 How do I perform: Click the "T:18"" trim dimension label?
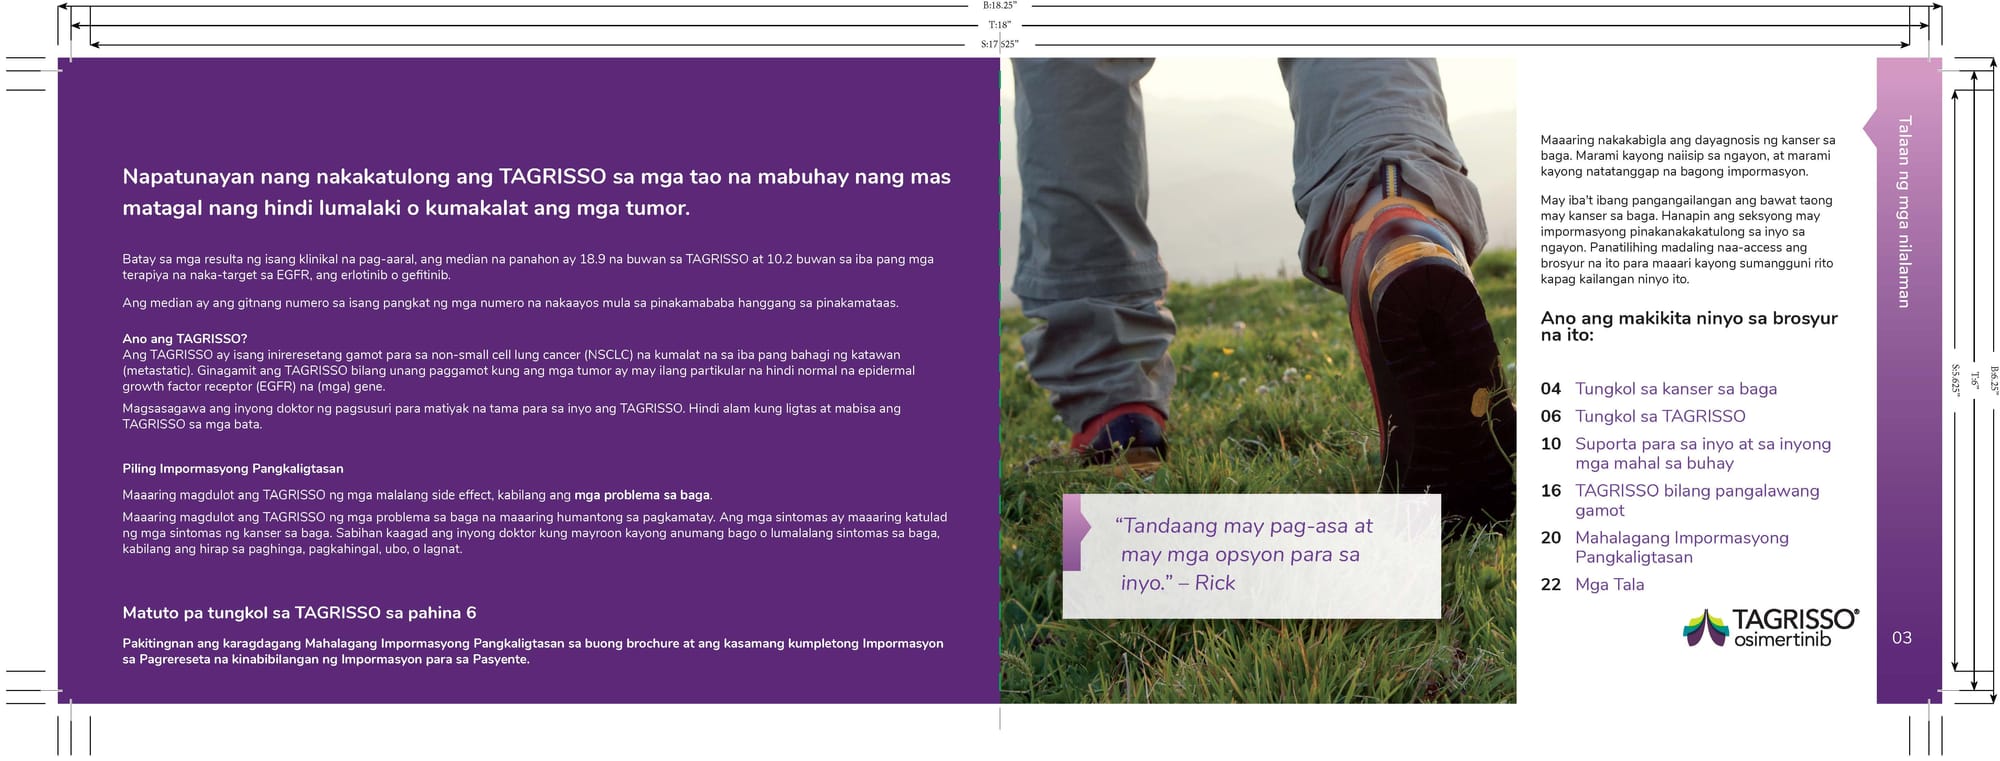pos(1000,25)
